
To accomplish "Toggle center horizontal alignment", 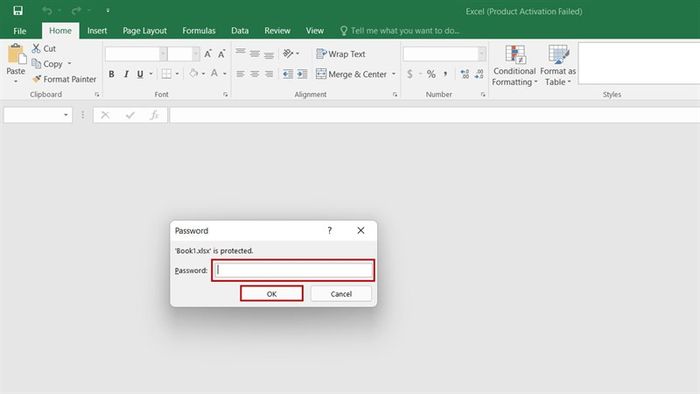I will click(254, 74).
